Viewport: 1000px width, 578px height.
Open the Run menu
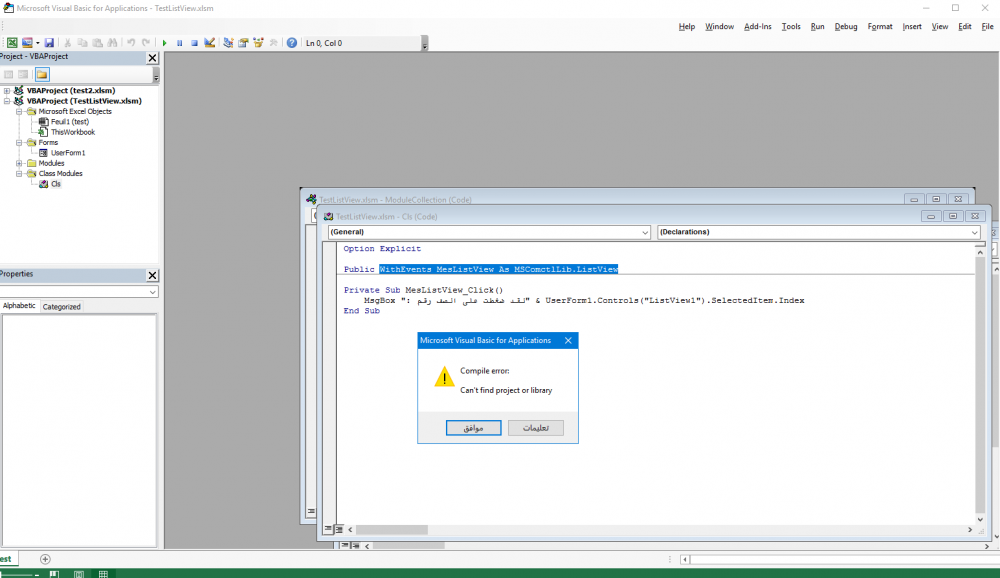point(818,26)
